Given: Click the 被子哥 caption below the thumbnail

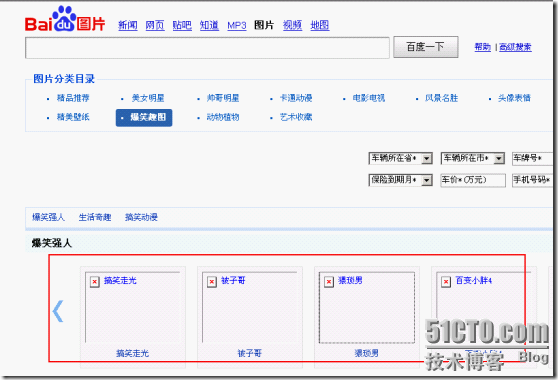Looking at the screenshot, I should [250, 353].
